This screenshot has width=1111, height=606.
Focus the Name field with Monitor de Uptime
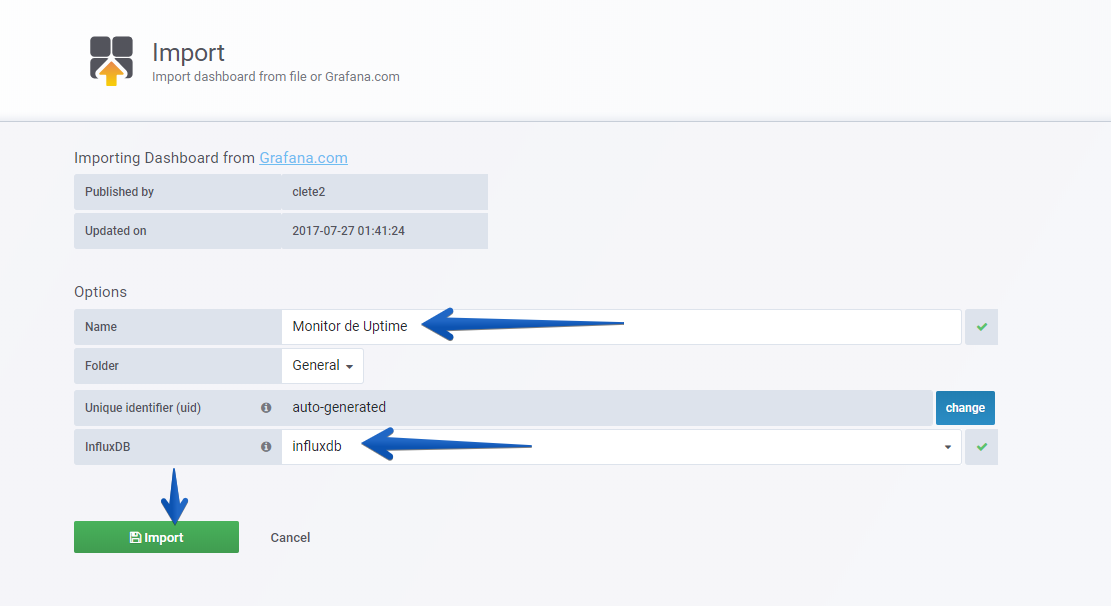pyautogui.click(x=621, y=327)
